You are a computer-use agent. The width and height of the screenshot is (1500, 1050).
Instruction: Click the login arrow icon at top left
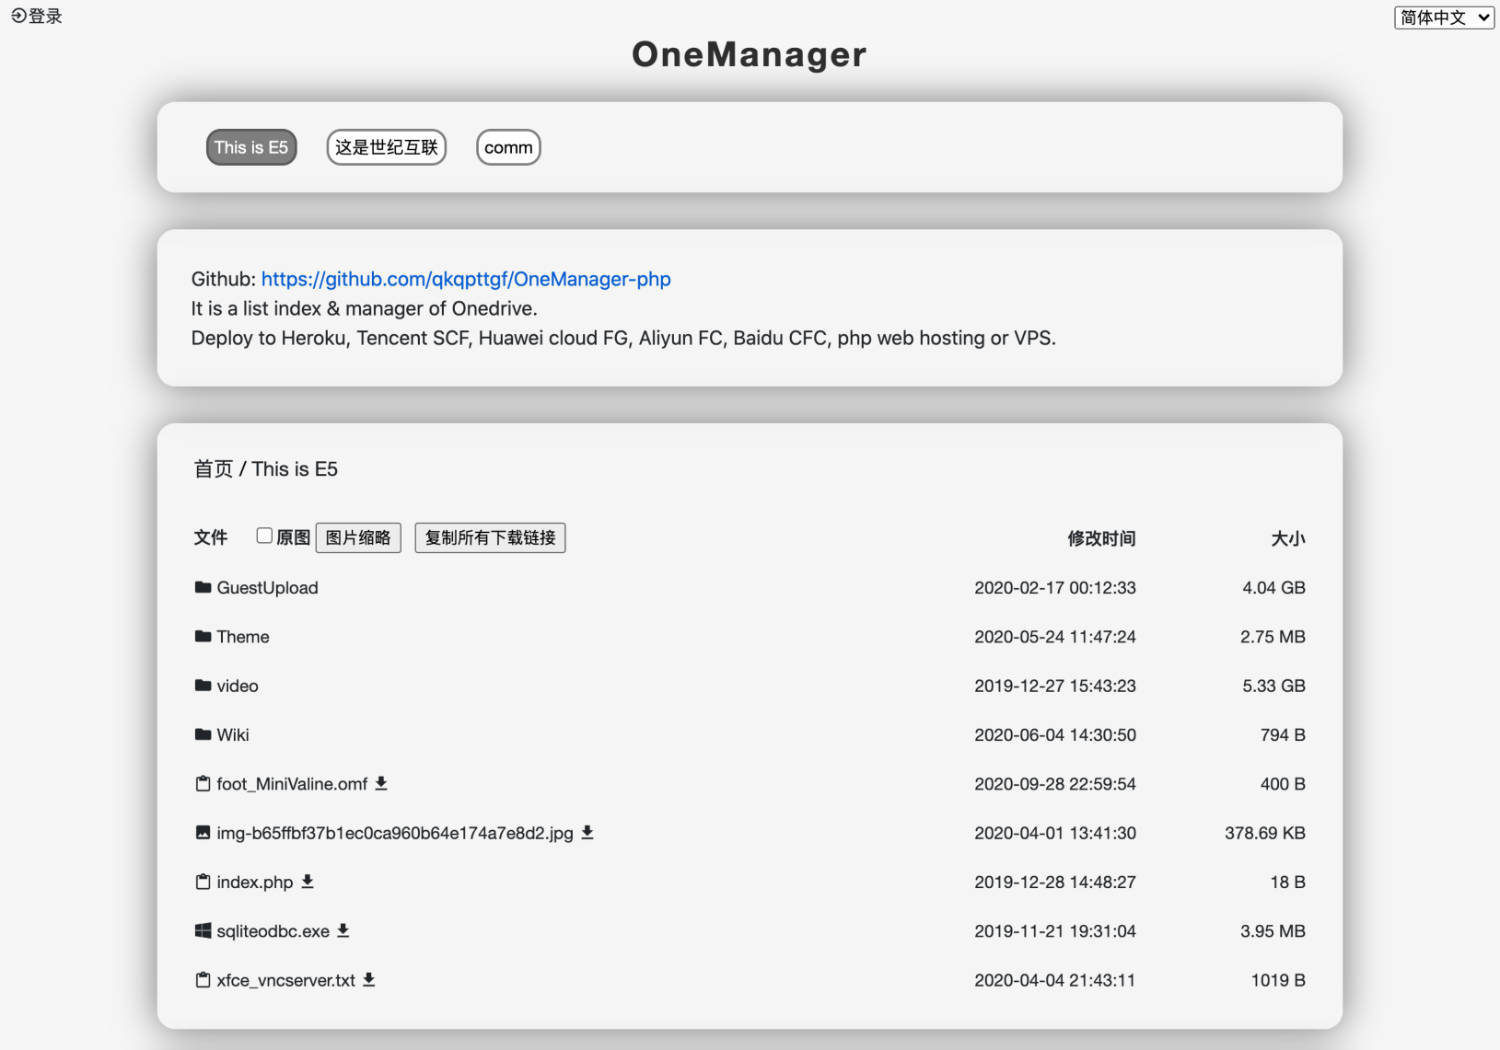[18, 16]
